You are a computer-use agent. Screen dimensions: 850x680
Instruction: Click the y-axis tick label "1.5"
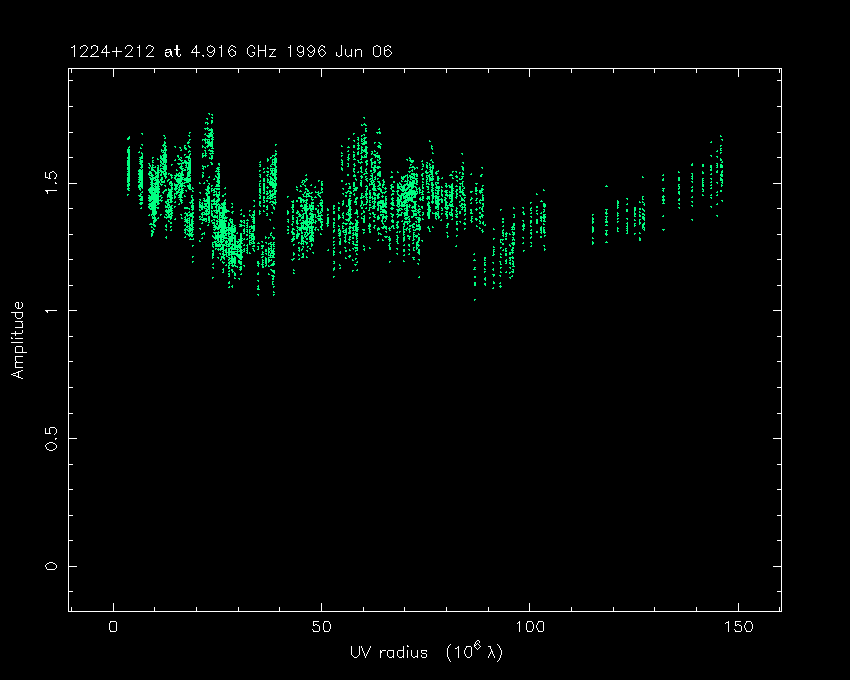[x=54, y=182]
